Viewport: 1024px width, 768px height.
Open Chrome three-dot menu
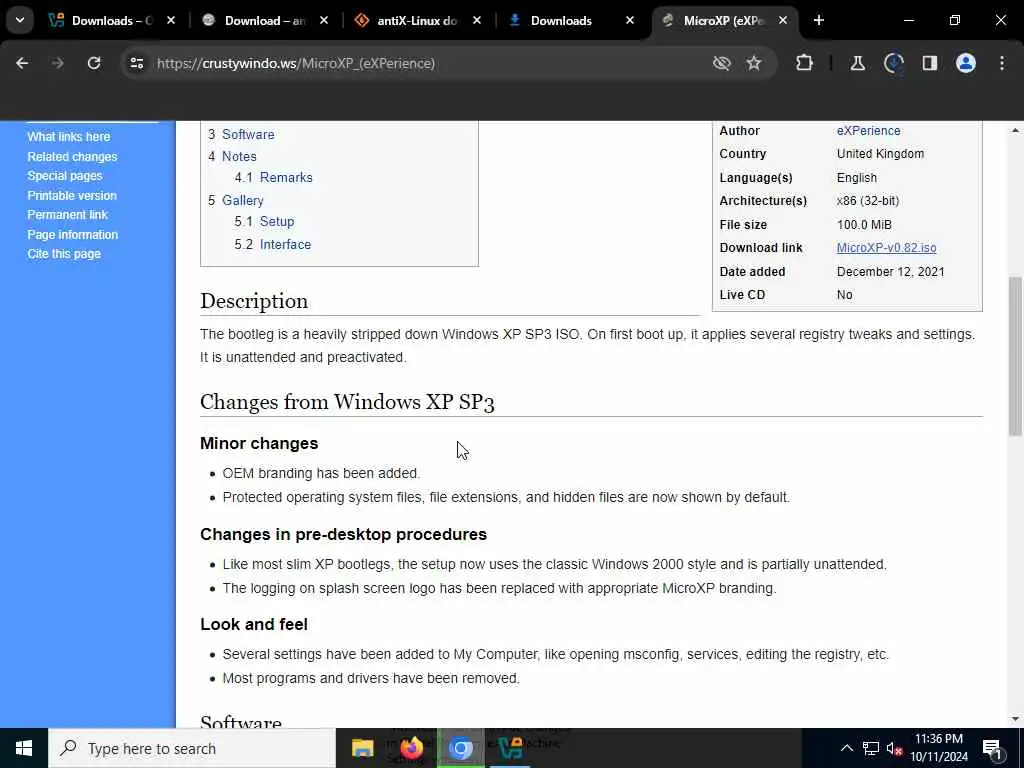click(1002, 63)
